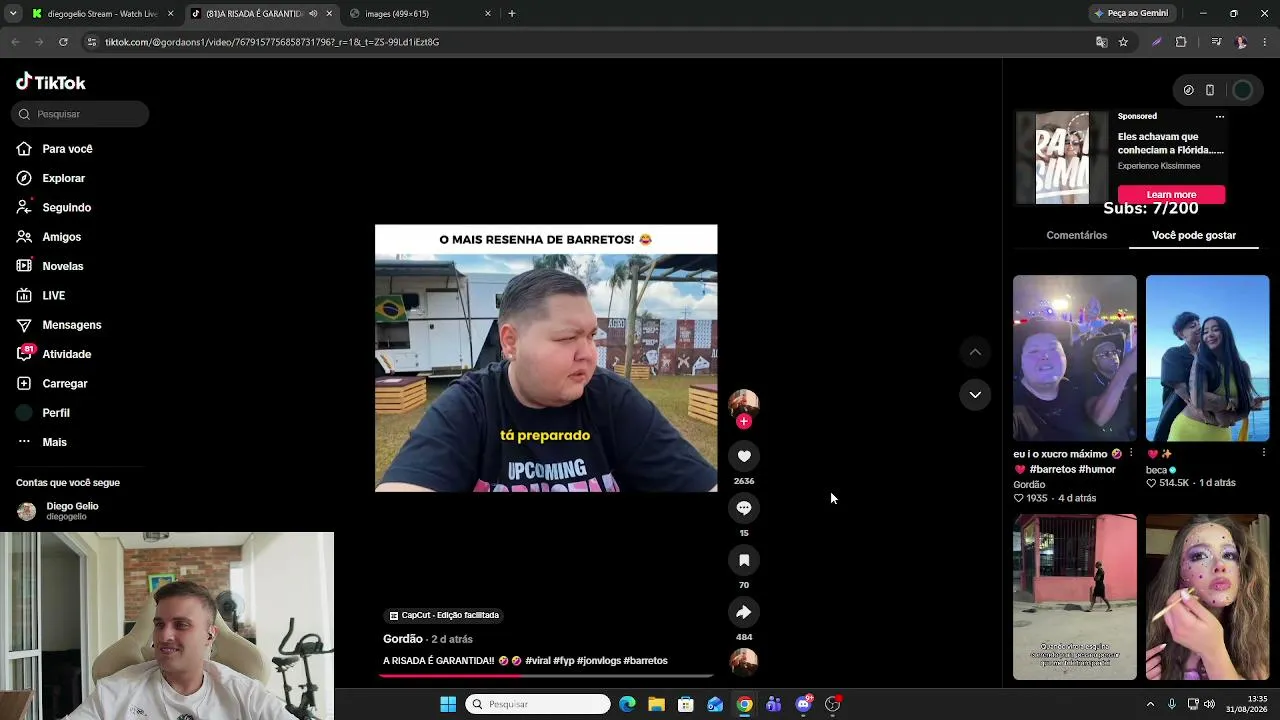This screenshot has width=1280, height=720.
Task: Mute the TikTok tab audio icon
Action: pyautogui.click(x=313, y=14)
